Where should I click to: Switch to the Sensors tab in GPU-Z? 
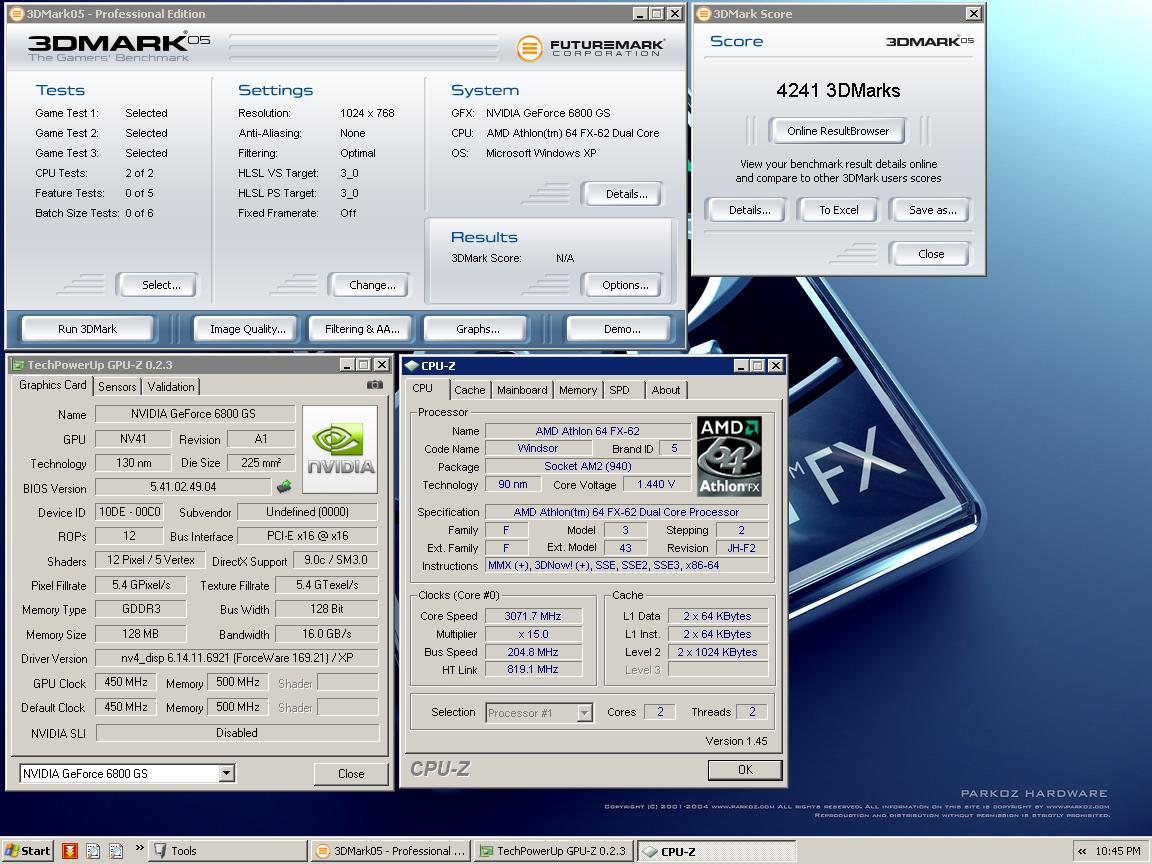[117, 386]
